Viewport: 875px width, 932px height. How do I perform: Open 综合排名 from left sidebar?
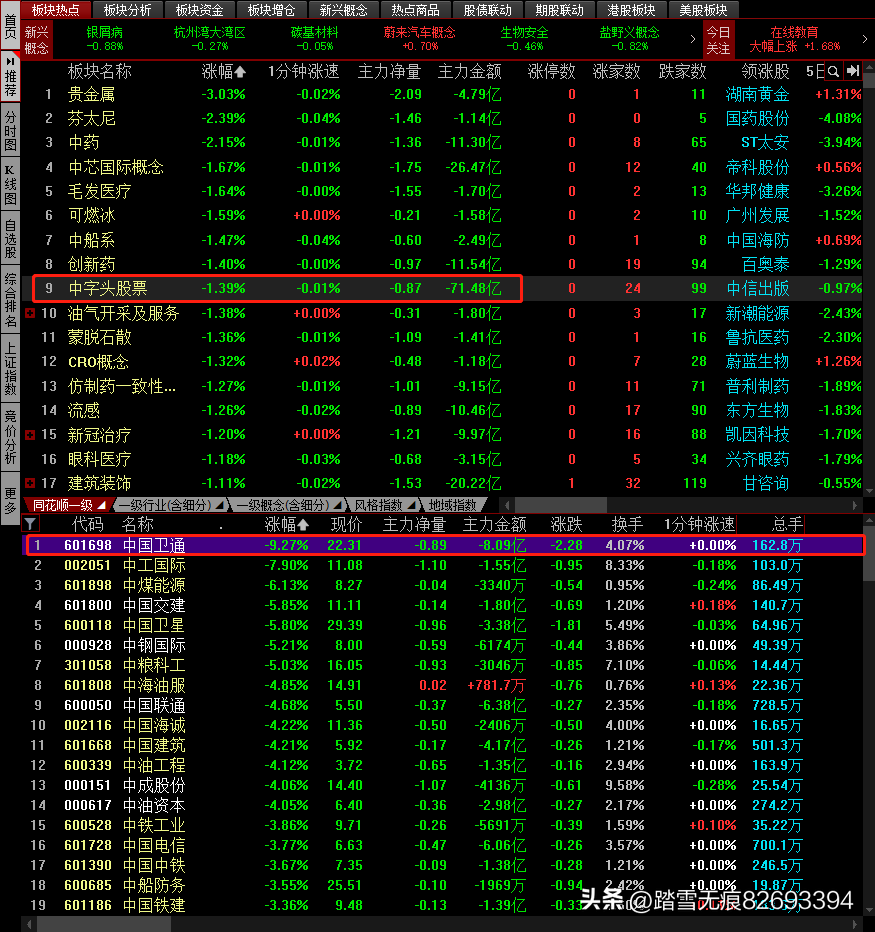click(x=10, y=300)
